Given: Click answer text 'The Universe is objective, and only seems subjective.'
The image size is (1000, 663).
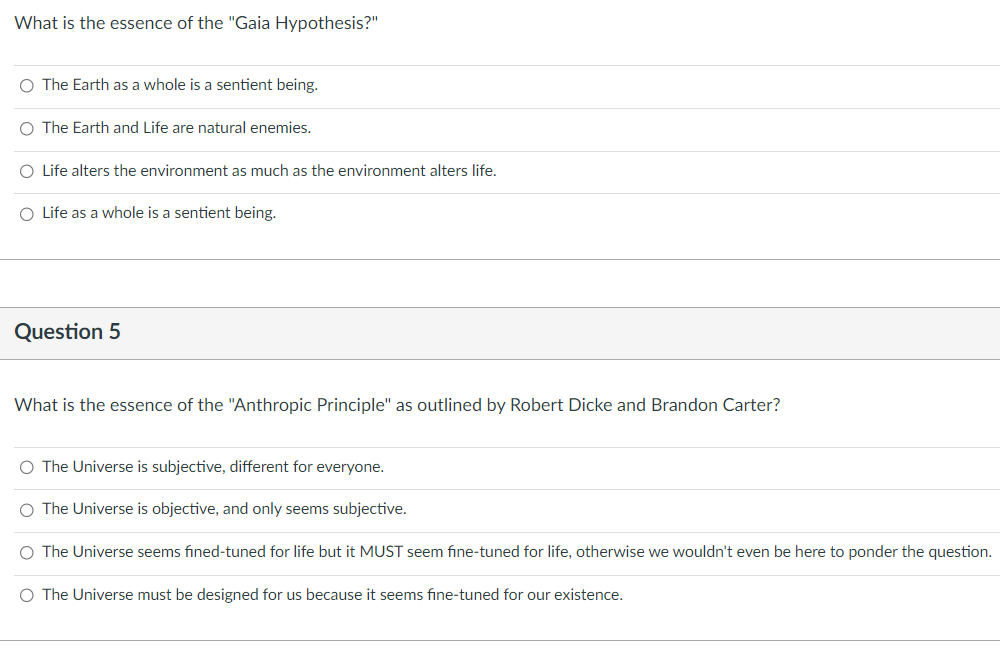Looking at the screenshot, I should [x=224, y=509].
